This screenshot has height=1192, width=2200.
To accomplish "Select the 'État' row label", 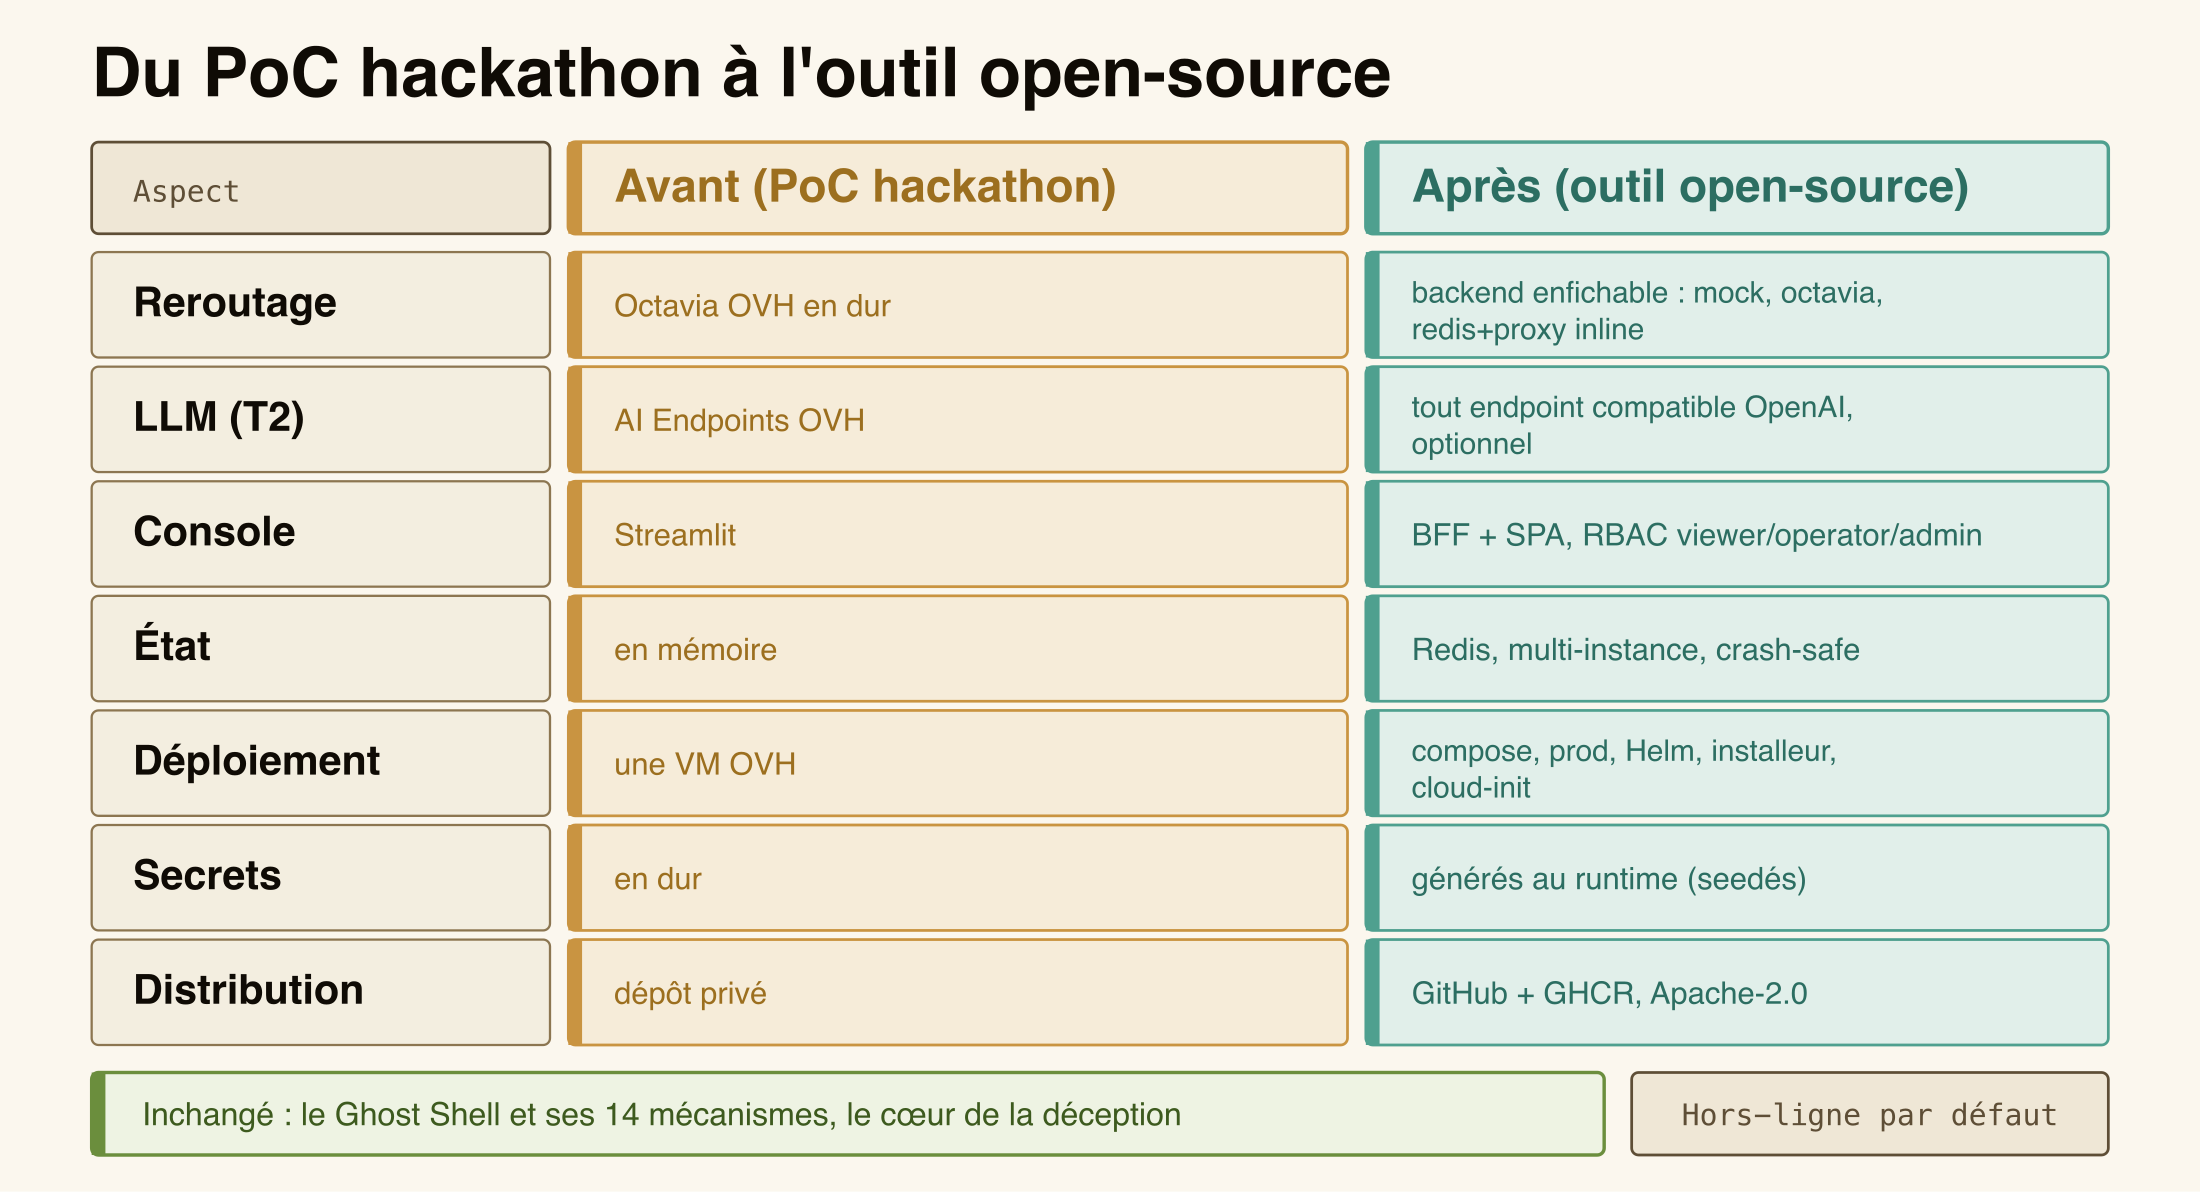I will click(321, 649).
